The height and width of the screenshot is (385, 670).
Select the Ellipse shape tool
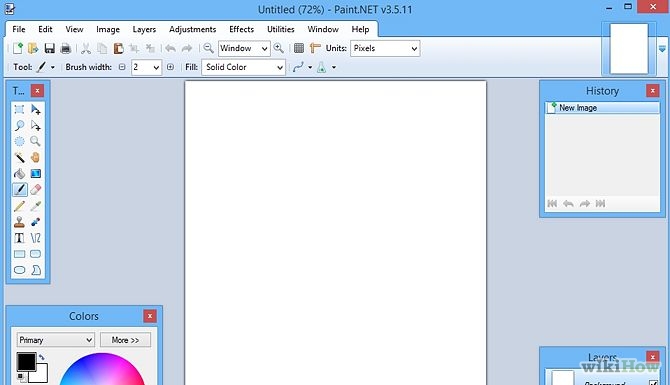[x=19, y=270]
